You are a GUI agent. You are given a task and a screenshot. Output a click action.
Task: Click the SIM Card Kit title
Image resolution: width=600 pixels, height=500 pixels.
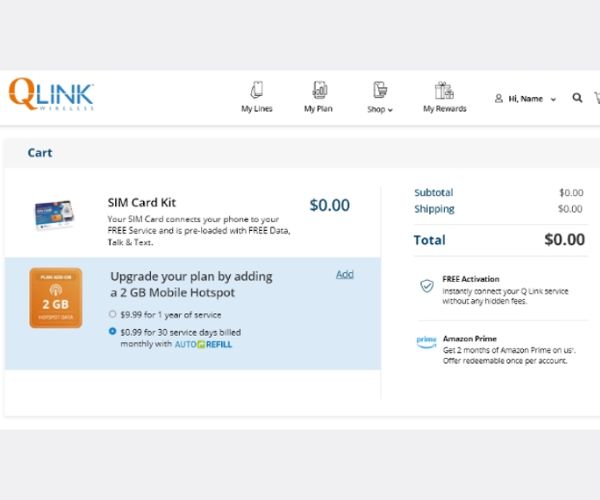(142, 202)
